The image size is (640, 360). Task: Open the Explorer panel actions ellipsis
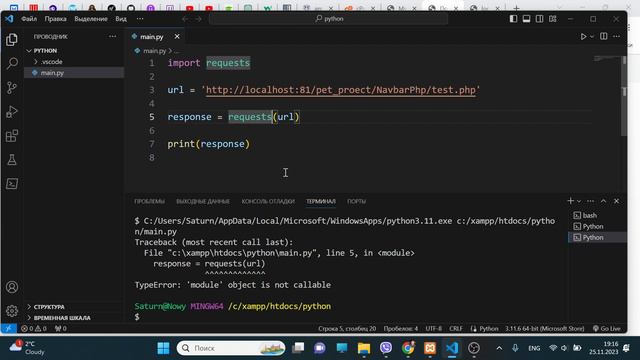[x=112, y=37]
